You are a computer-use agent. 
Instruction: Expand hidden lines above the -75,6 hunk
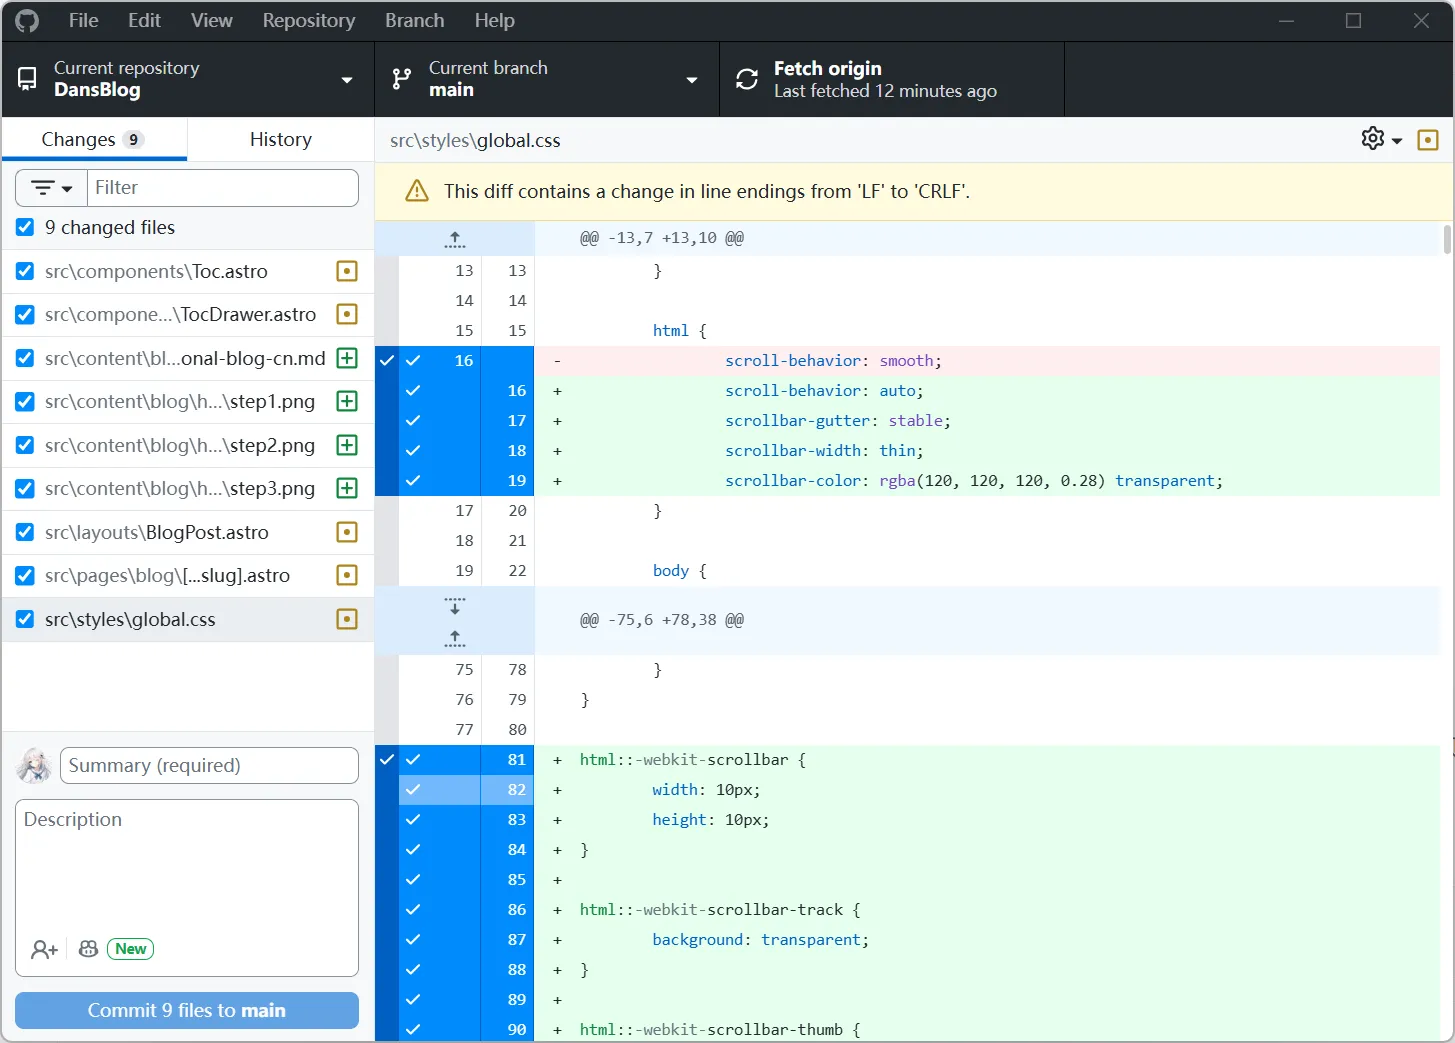[x=455, y=639]
